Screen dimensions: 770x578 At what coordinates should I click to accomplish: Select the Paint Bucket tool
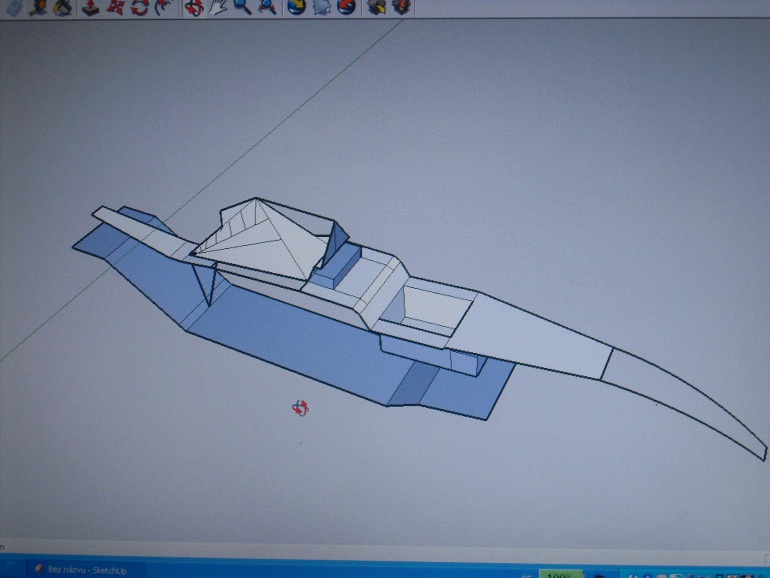click(63, 7)
